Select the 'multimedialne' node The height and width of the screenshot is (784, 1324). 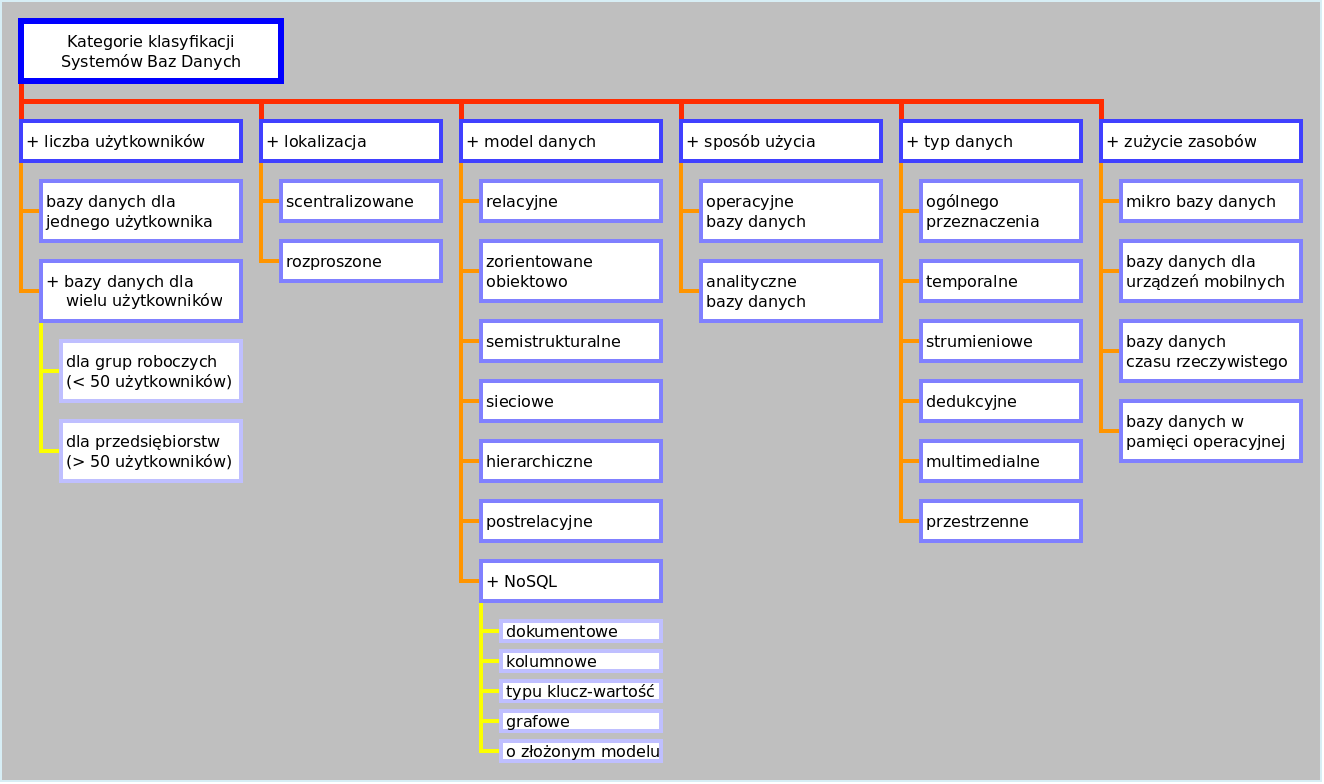1001,461
